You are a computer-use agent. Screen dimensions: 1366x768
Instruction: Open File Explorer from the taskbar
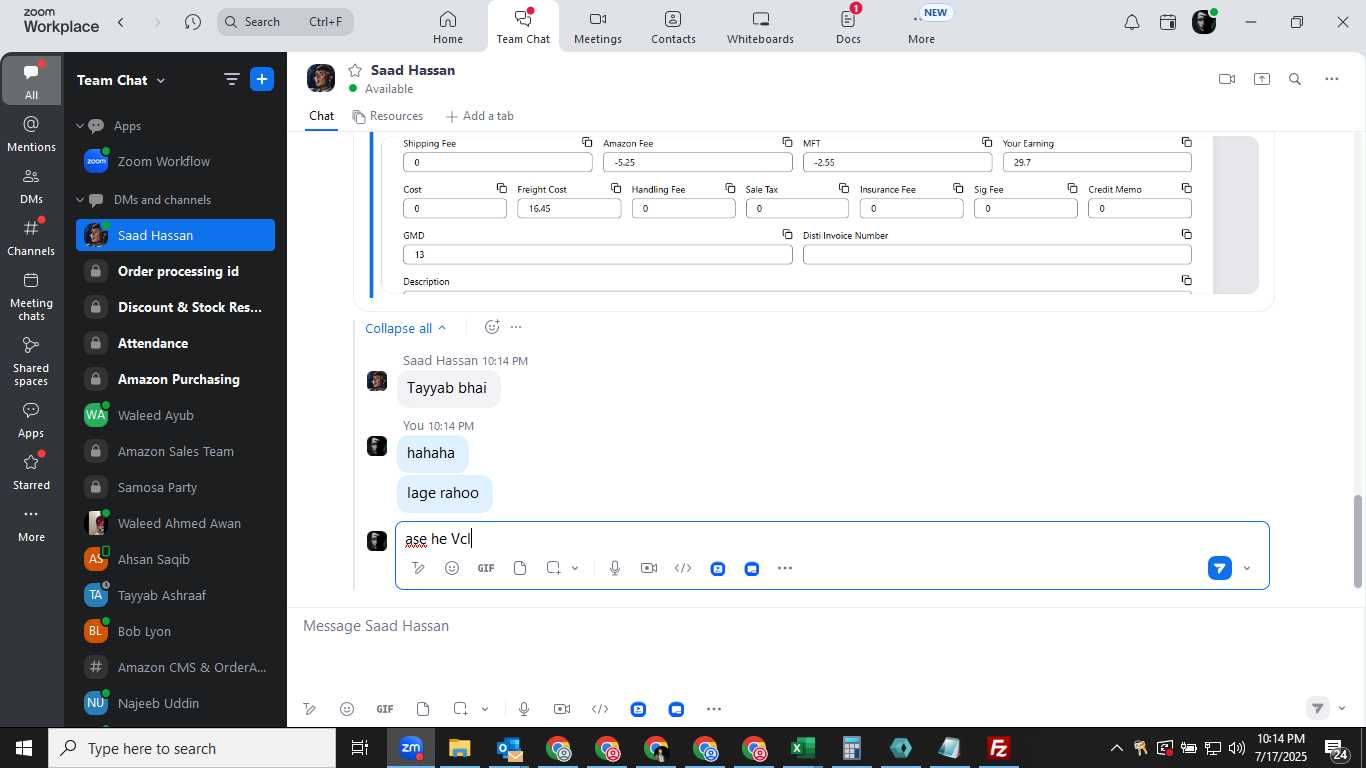459,748
